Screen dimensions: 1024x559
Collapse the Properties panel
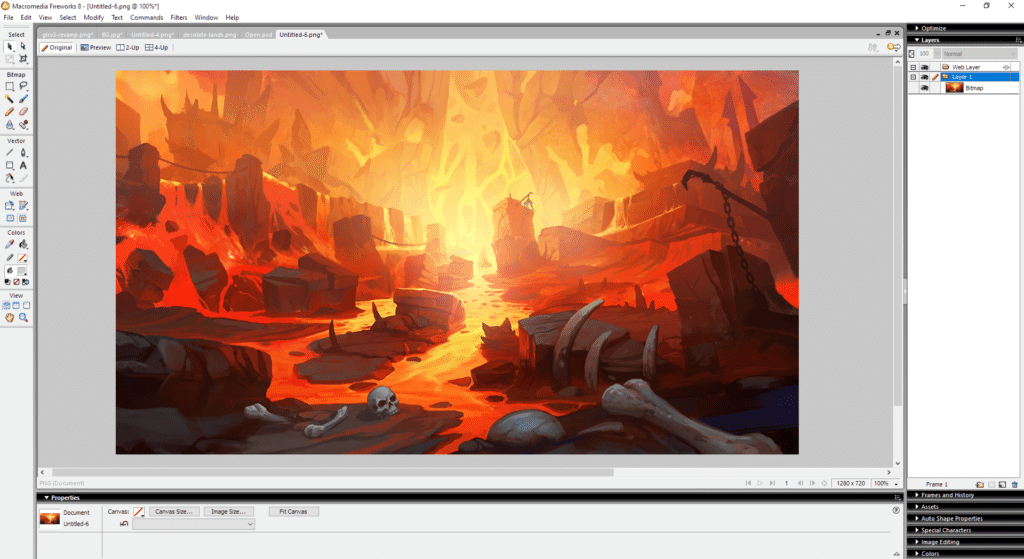46,498
